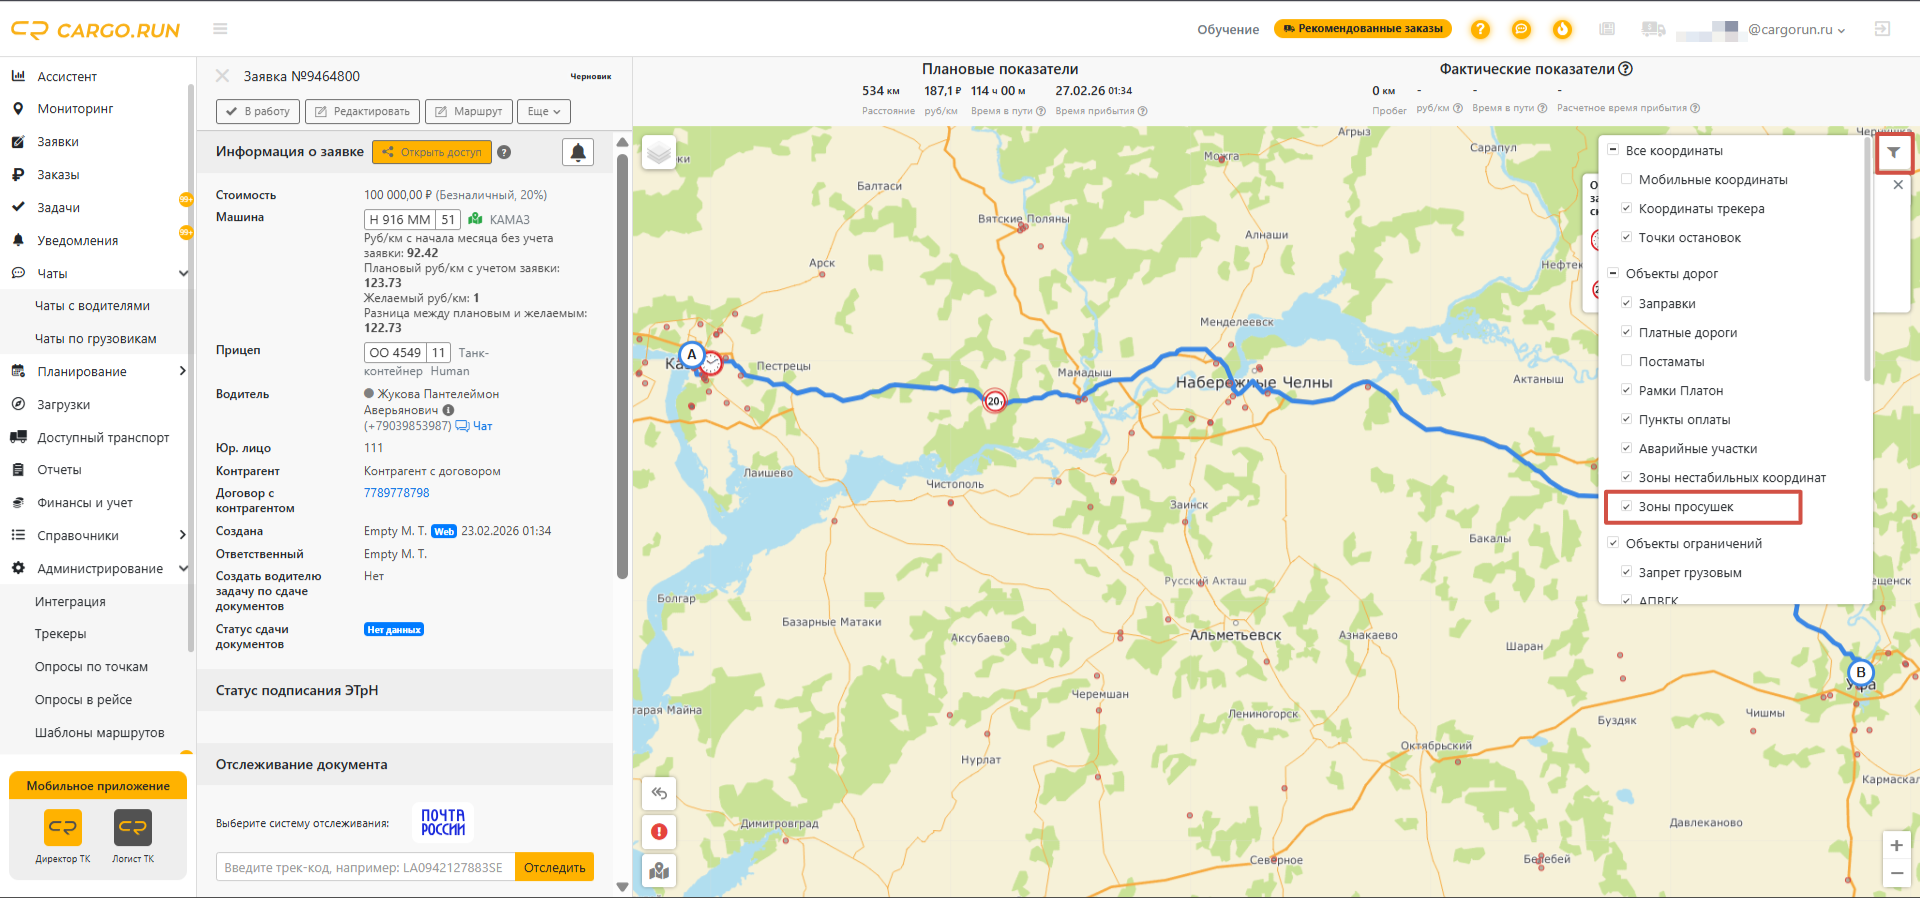1920x898 pixels.
Task: Click the undo route arrow on map
Action: click(x=659, y=794)
